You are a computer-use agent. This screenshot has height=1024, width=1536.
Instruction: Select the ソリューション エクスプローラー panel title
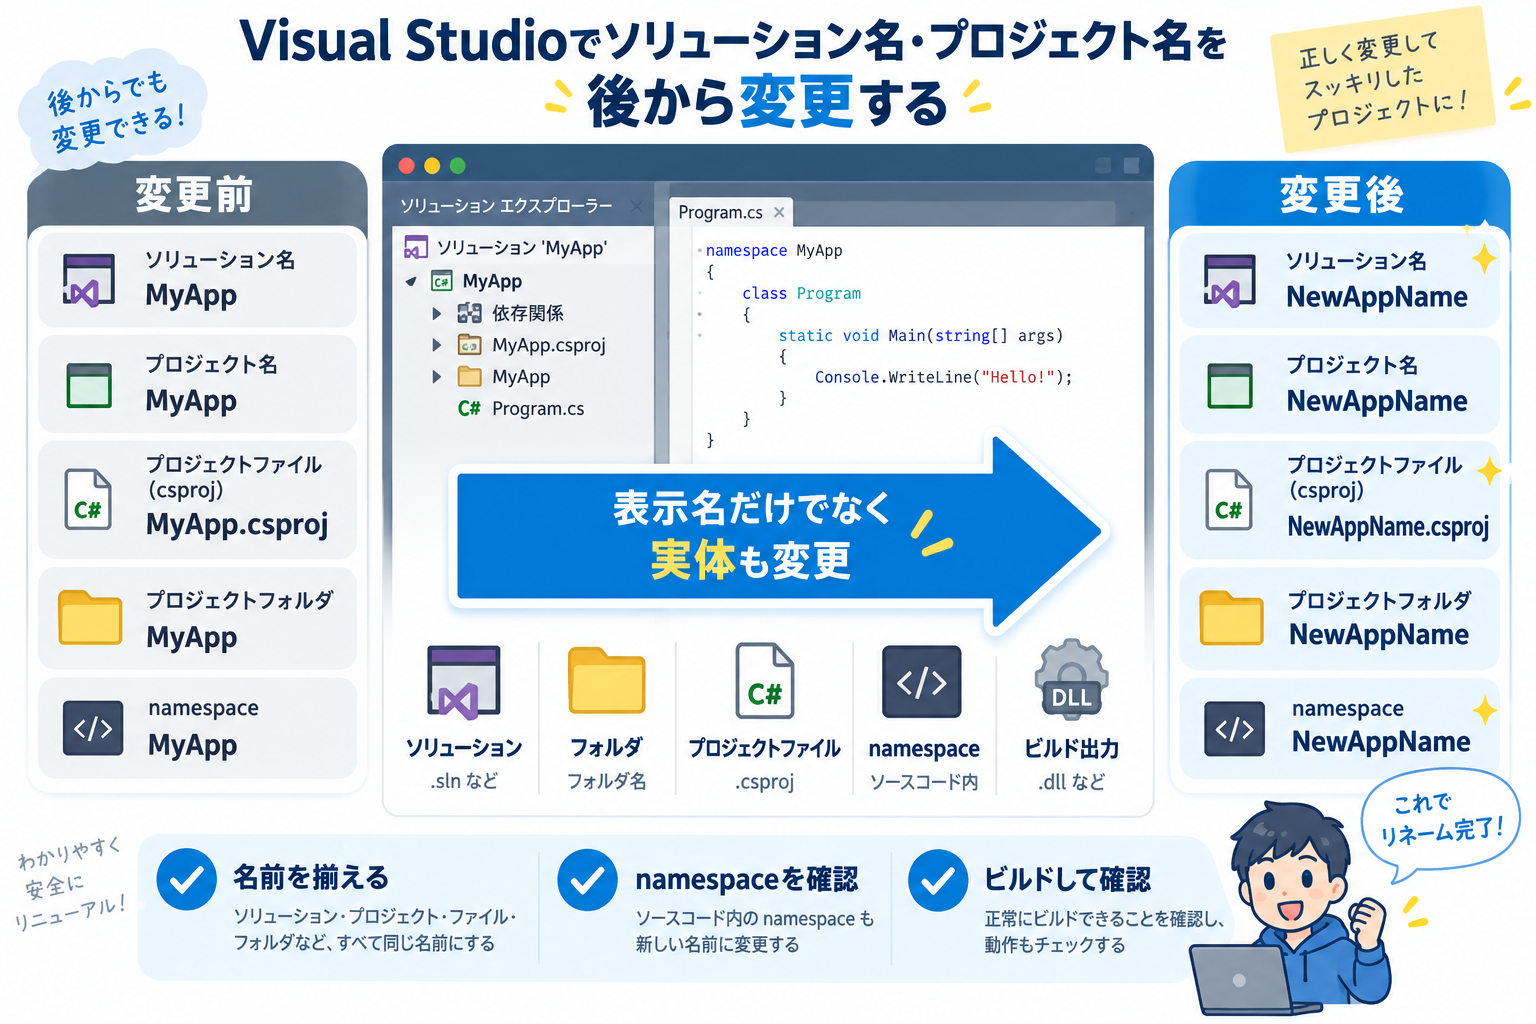pyautogui.click(x=506, y=206)
